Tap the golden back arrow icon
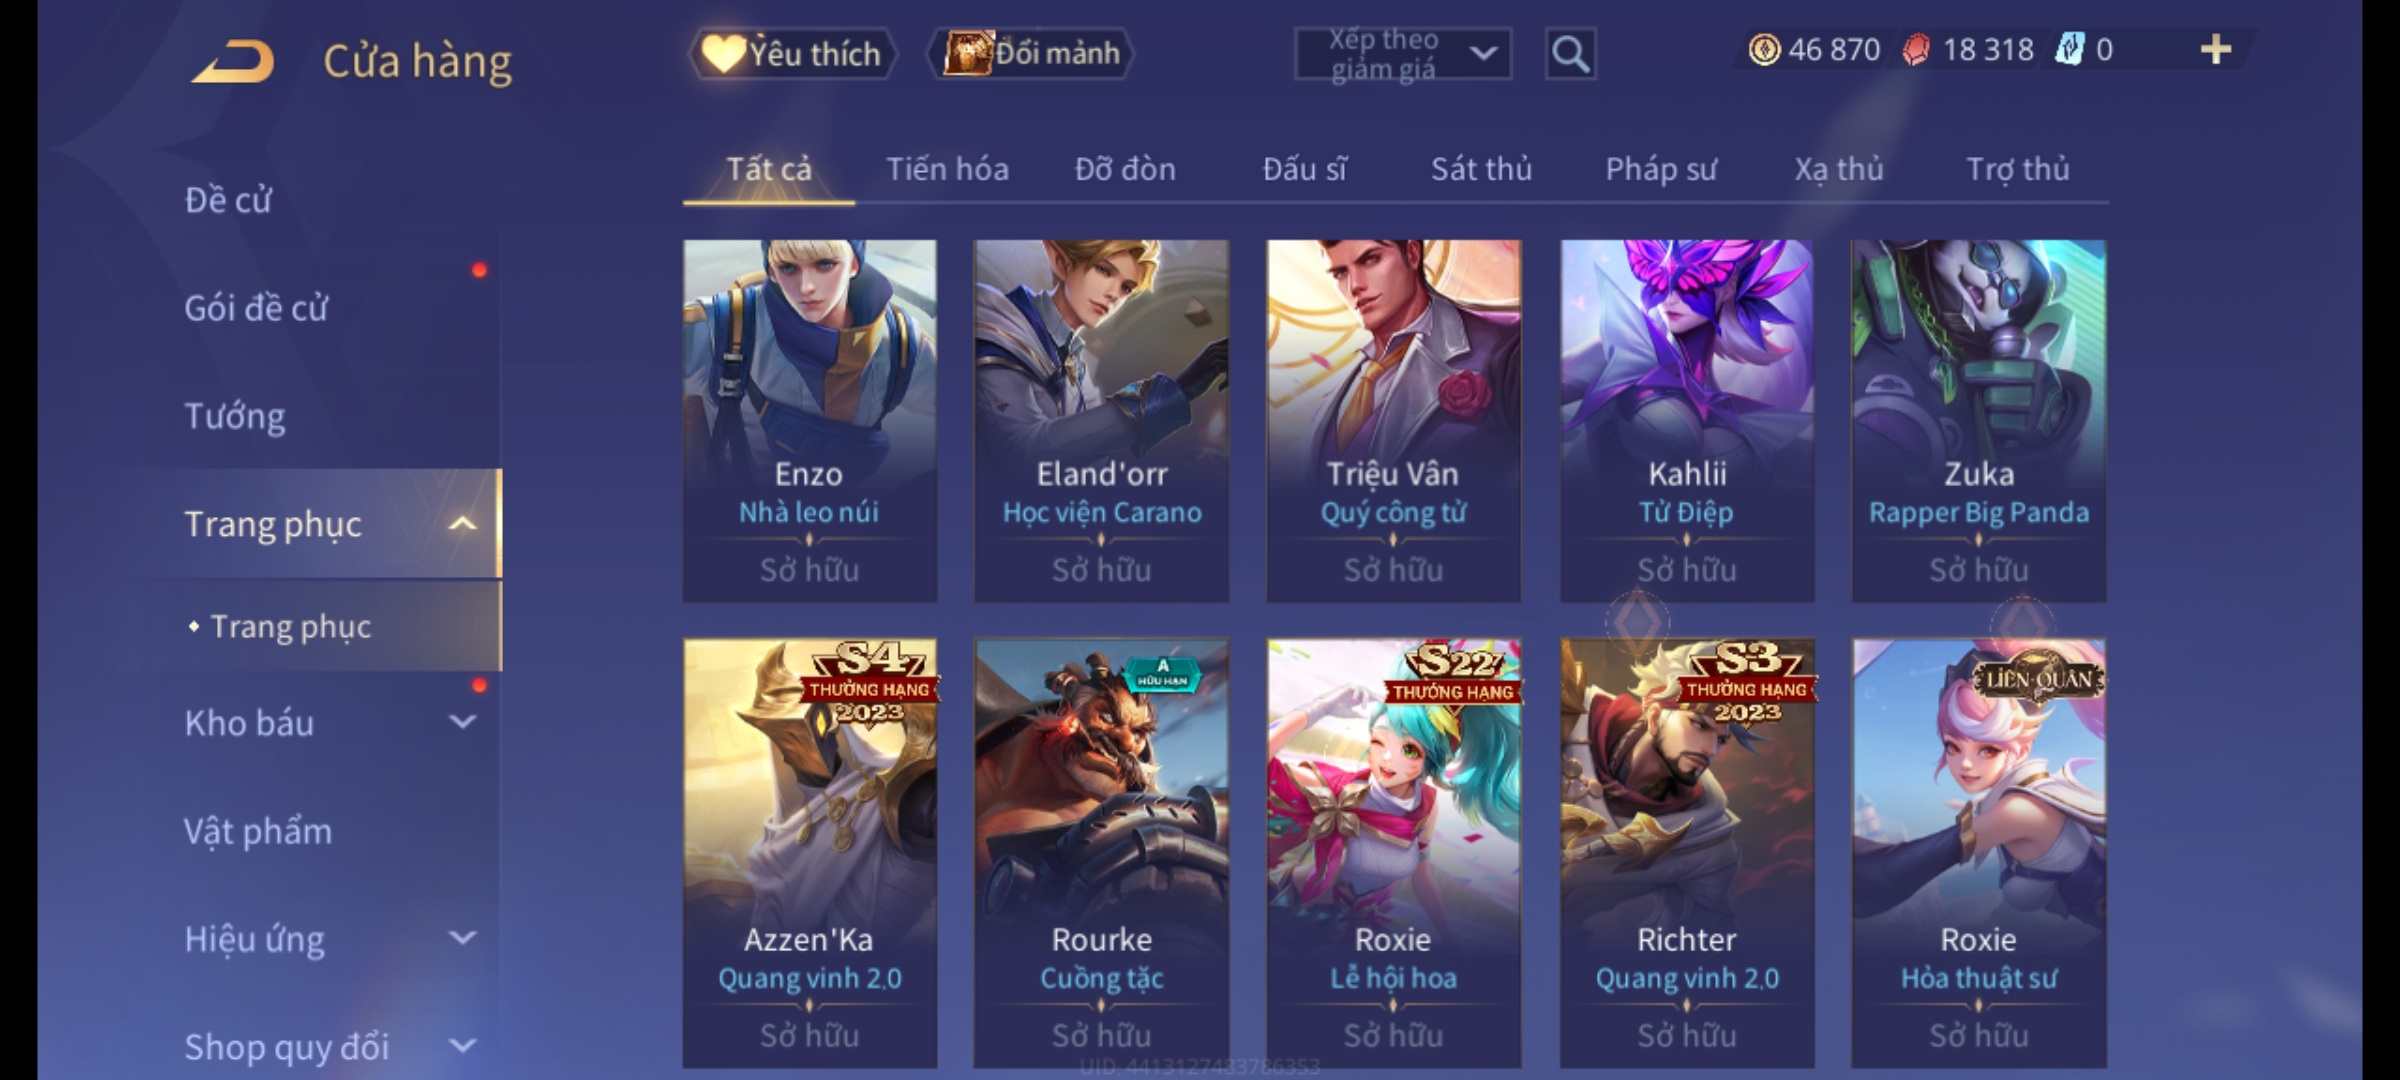Screen dimensions: 2400x1080 tap(235, 61)
